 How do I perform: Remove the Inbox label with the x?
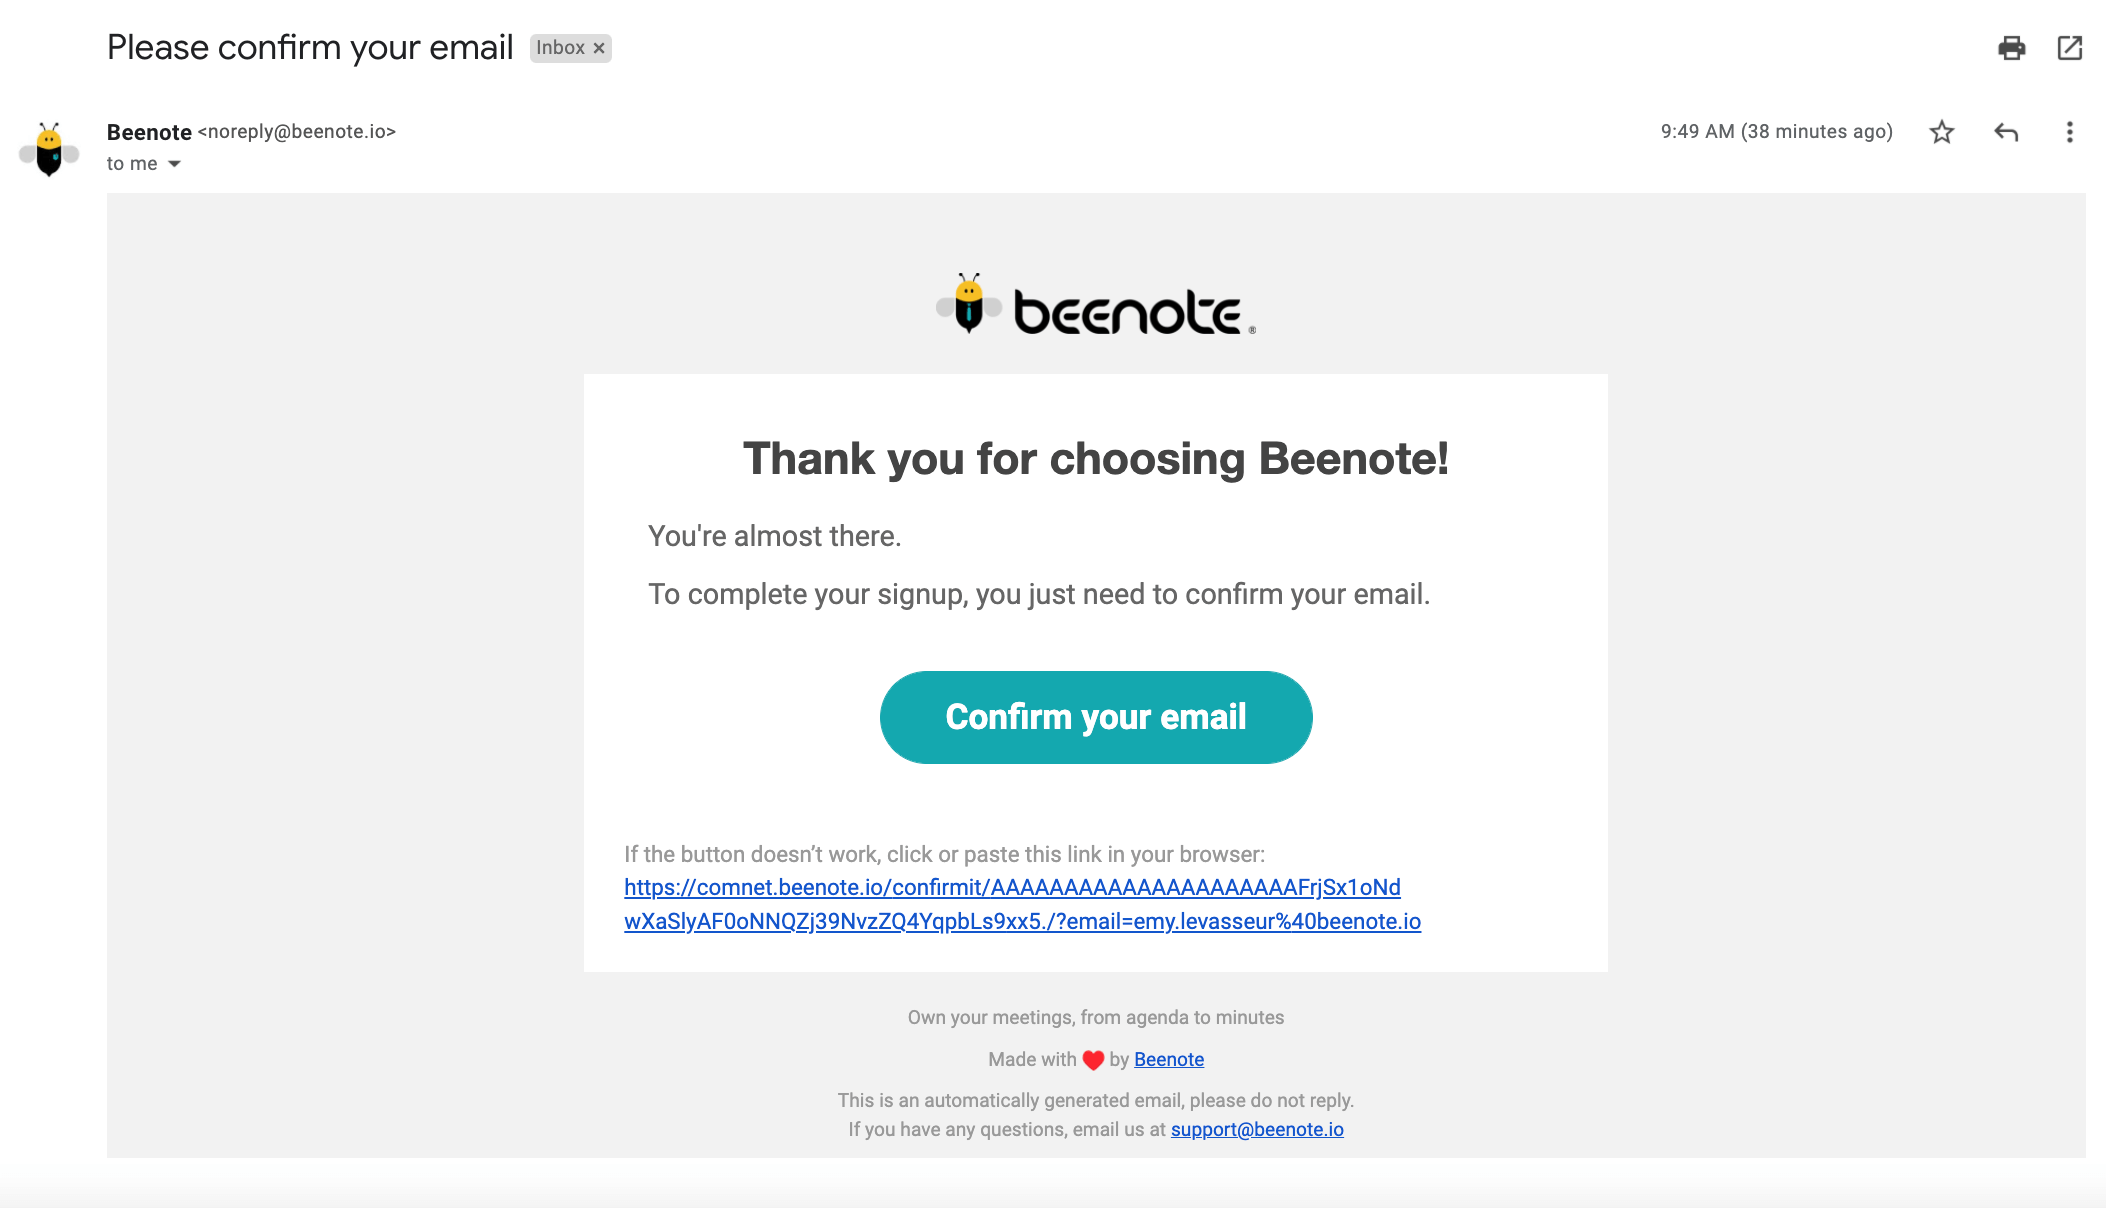599,48
